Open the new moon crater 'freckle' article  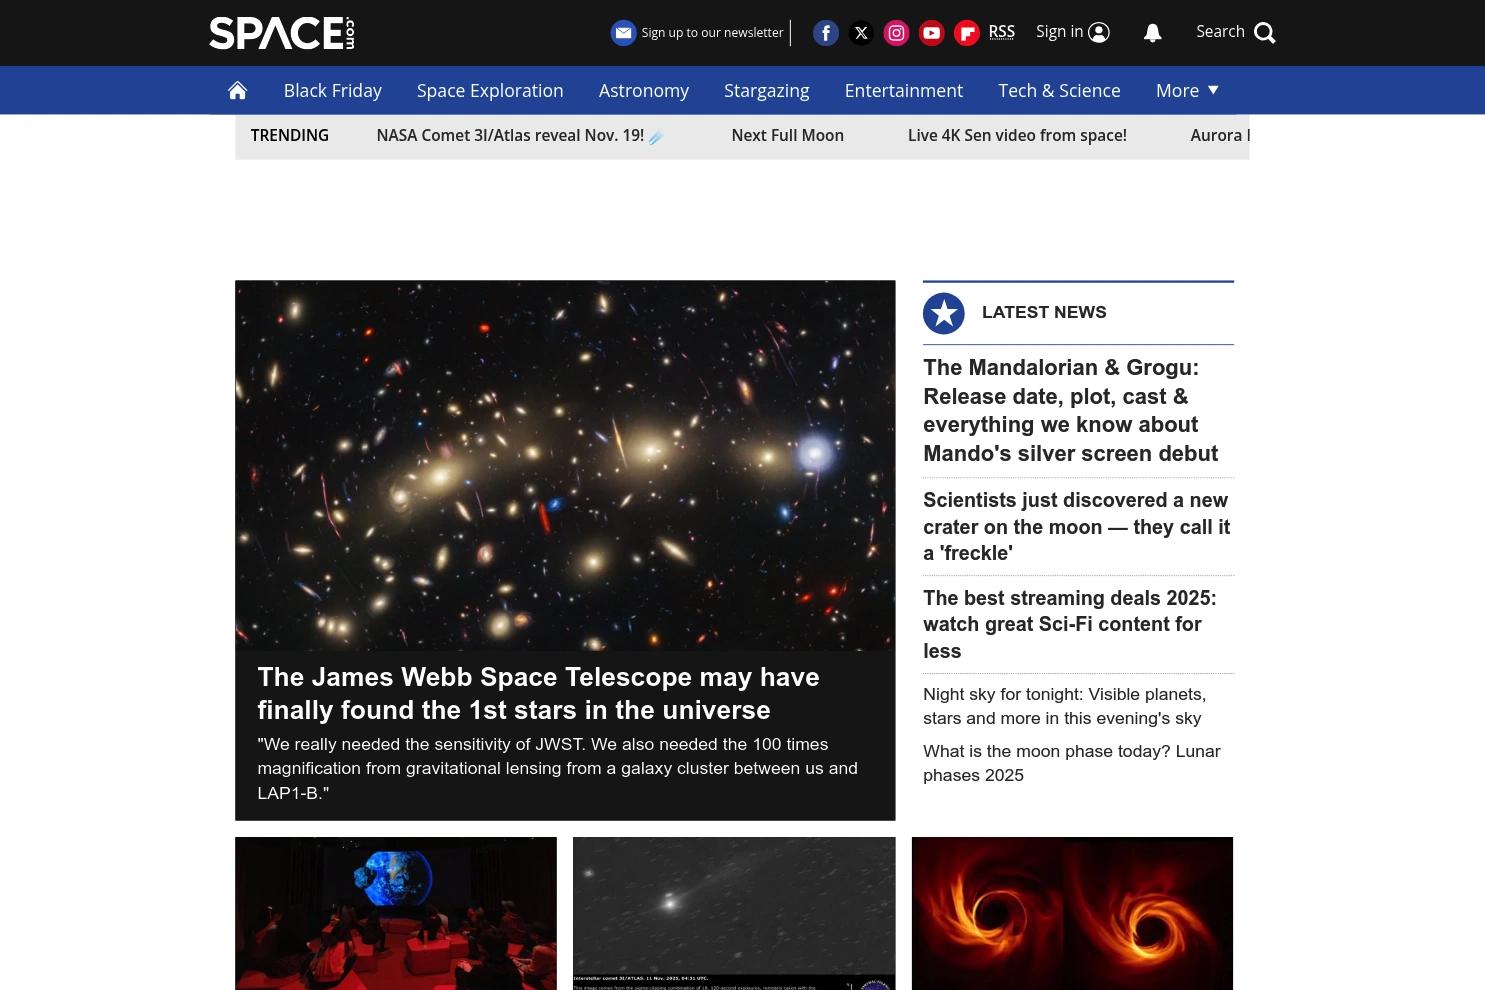(x=1076, y=526)
